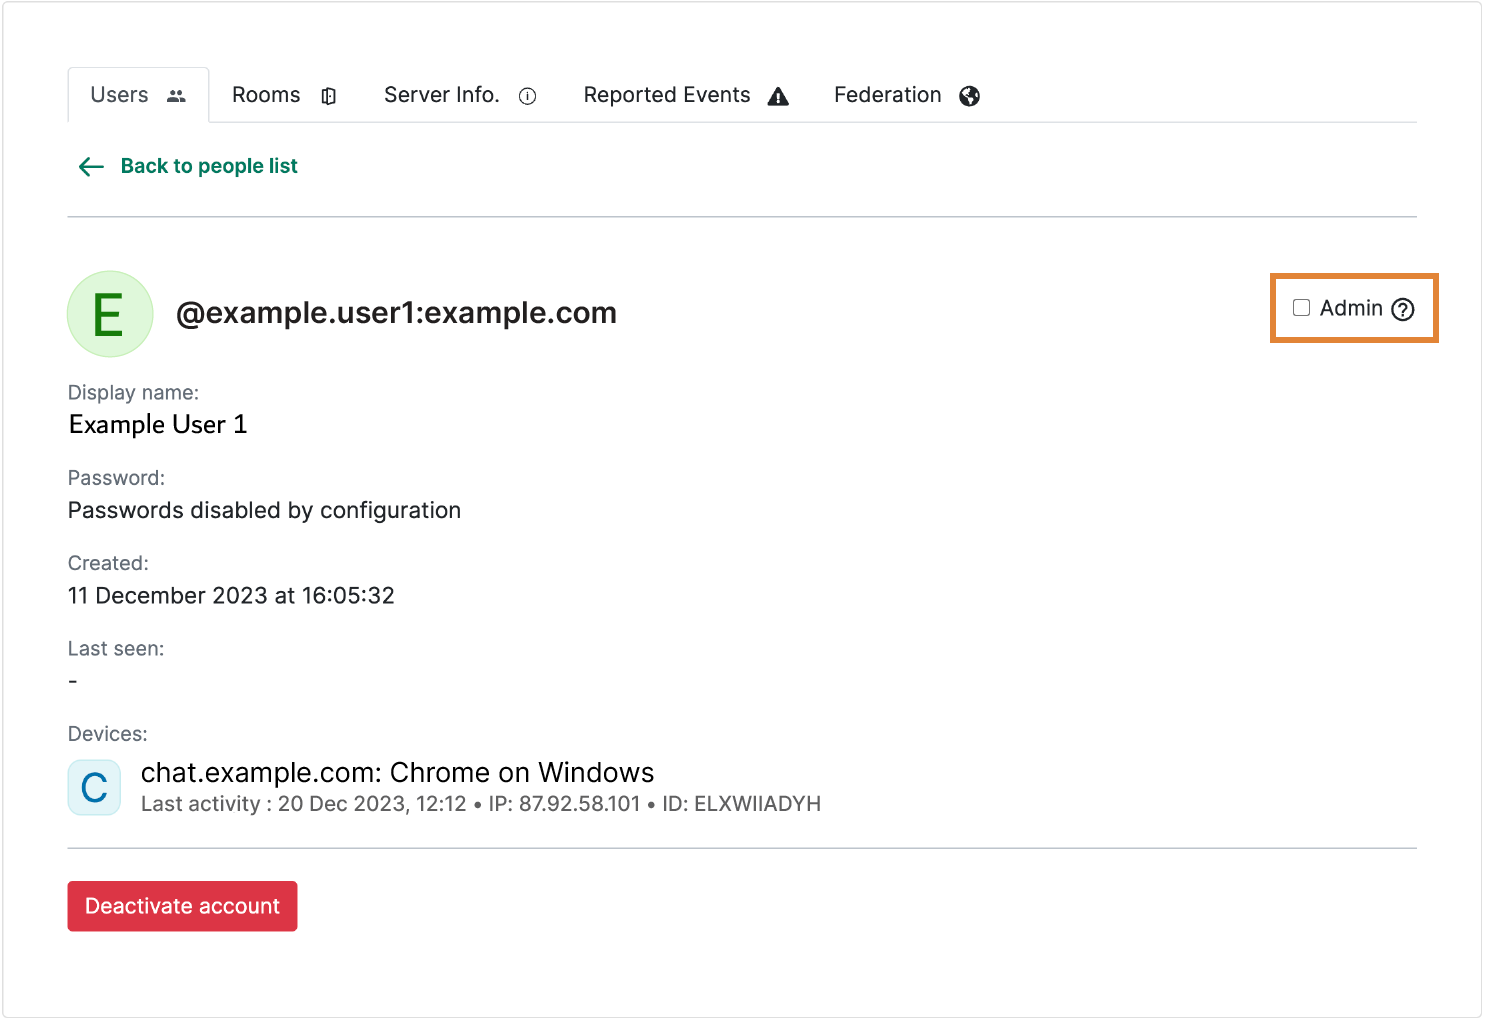This screenshot has width=1485, height=1022.
Task: Open the Rooms tab
Action: pos(266,95)
